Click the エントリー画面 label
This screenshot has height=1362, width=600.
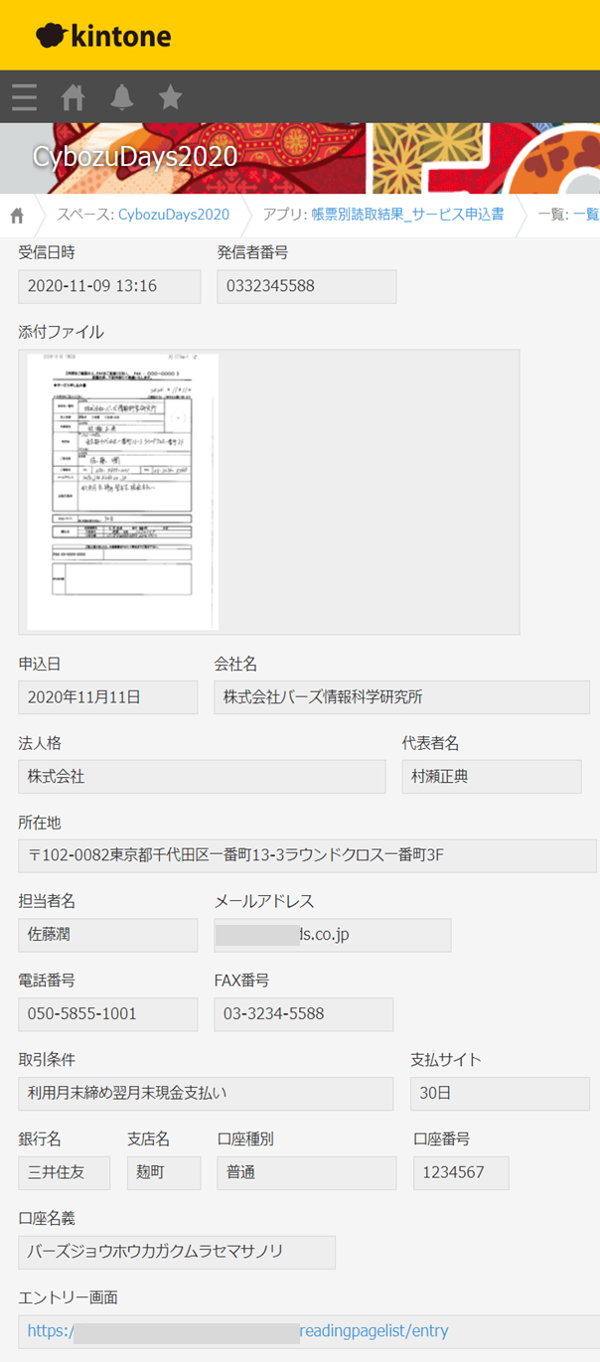click(x=68, y=1298)
